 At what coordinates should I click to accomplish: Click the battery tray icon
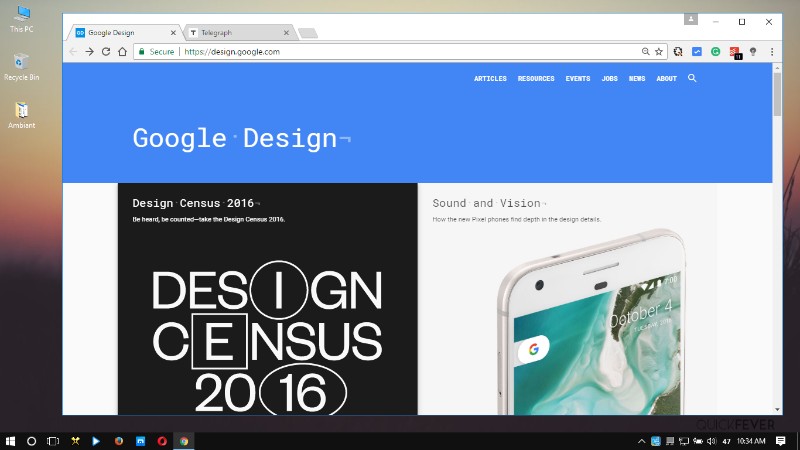pos(697,441)
